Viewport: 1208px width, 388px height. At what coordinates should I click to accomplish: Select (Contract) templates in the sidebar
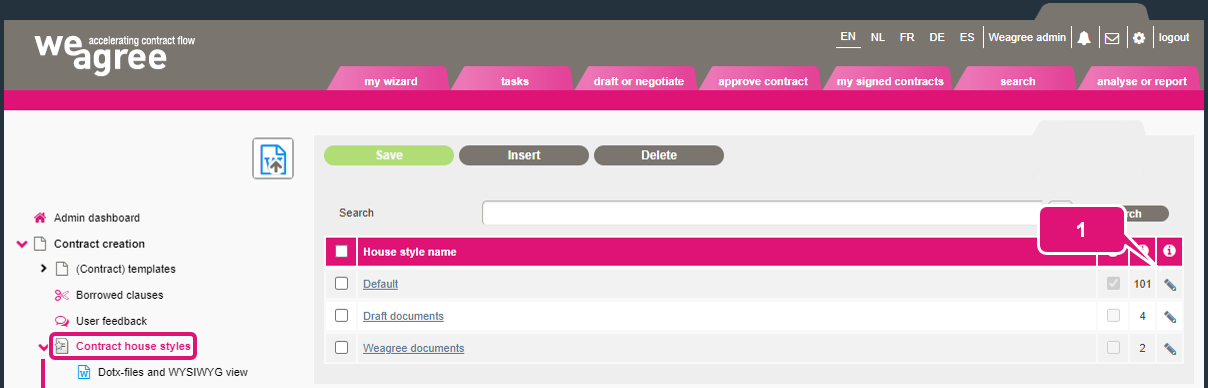[126, 269]
